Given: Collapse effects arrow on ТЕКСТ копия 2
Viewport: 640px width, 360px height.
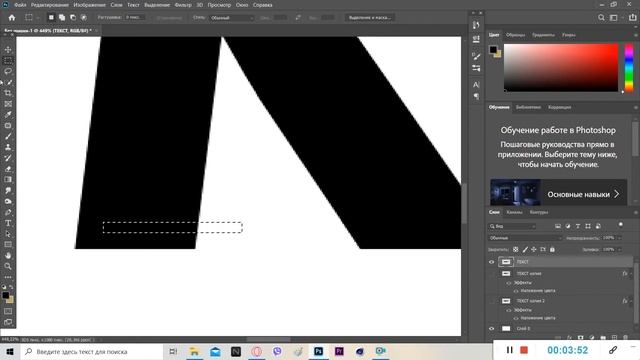Looking at the screenshot, I should [x=631, y=301].
